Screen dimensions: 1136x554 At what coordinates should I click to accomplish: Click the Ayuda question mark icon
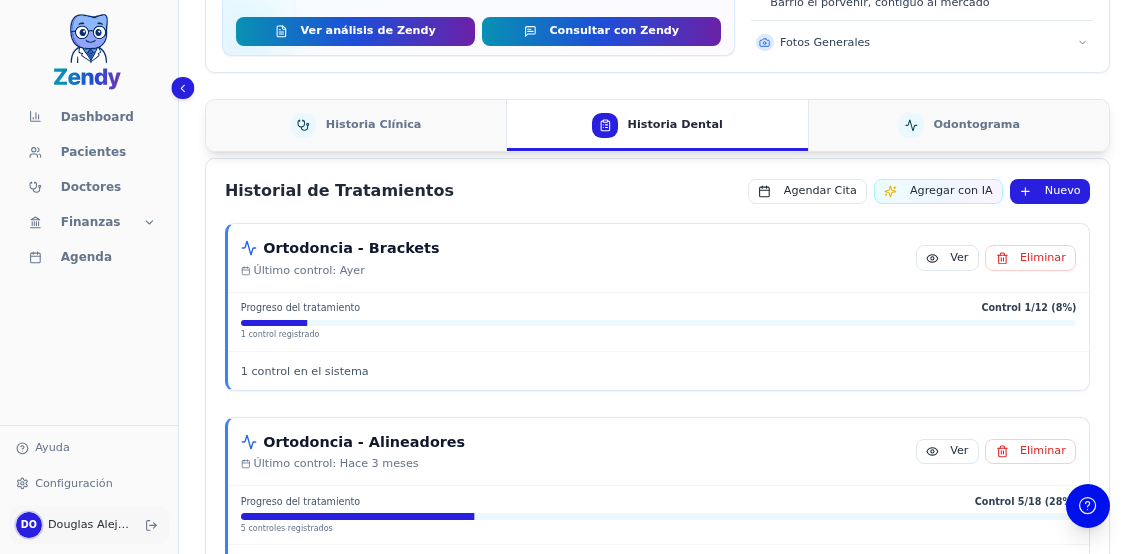[22, 448]
